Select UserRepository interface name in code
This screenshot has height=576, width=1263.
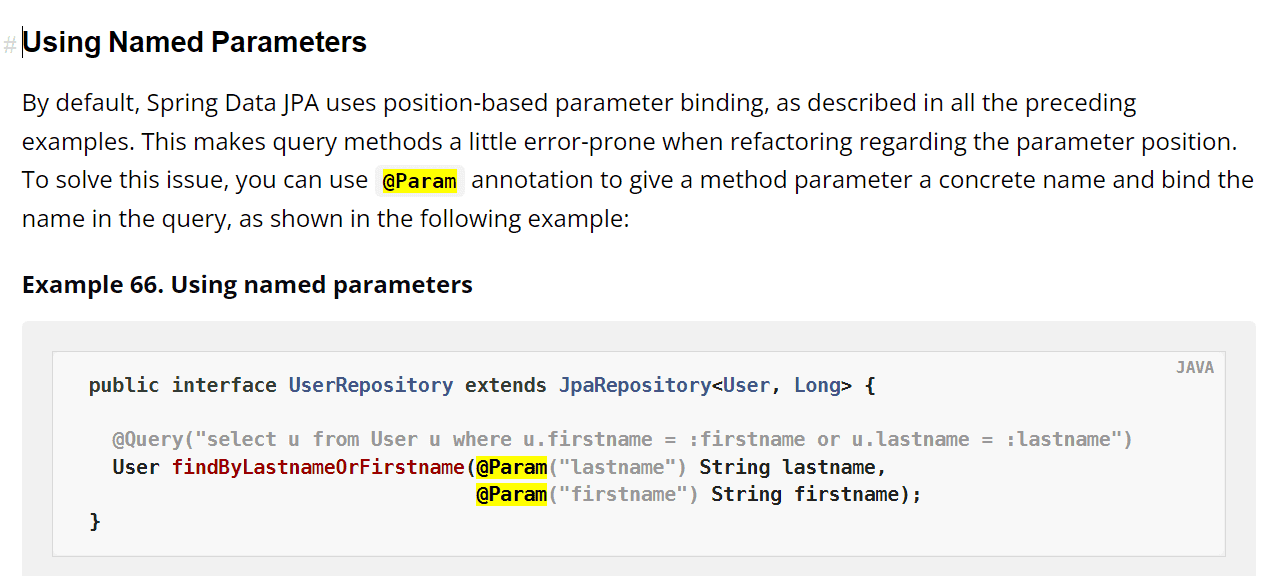click(371, 385)
